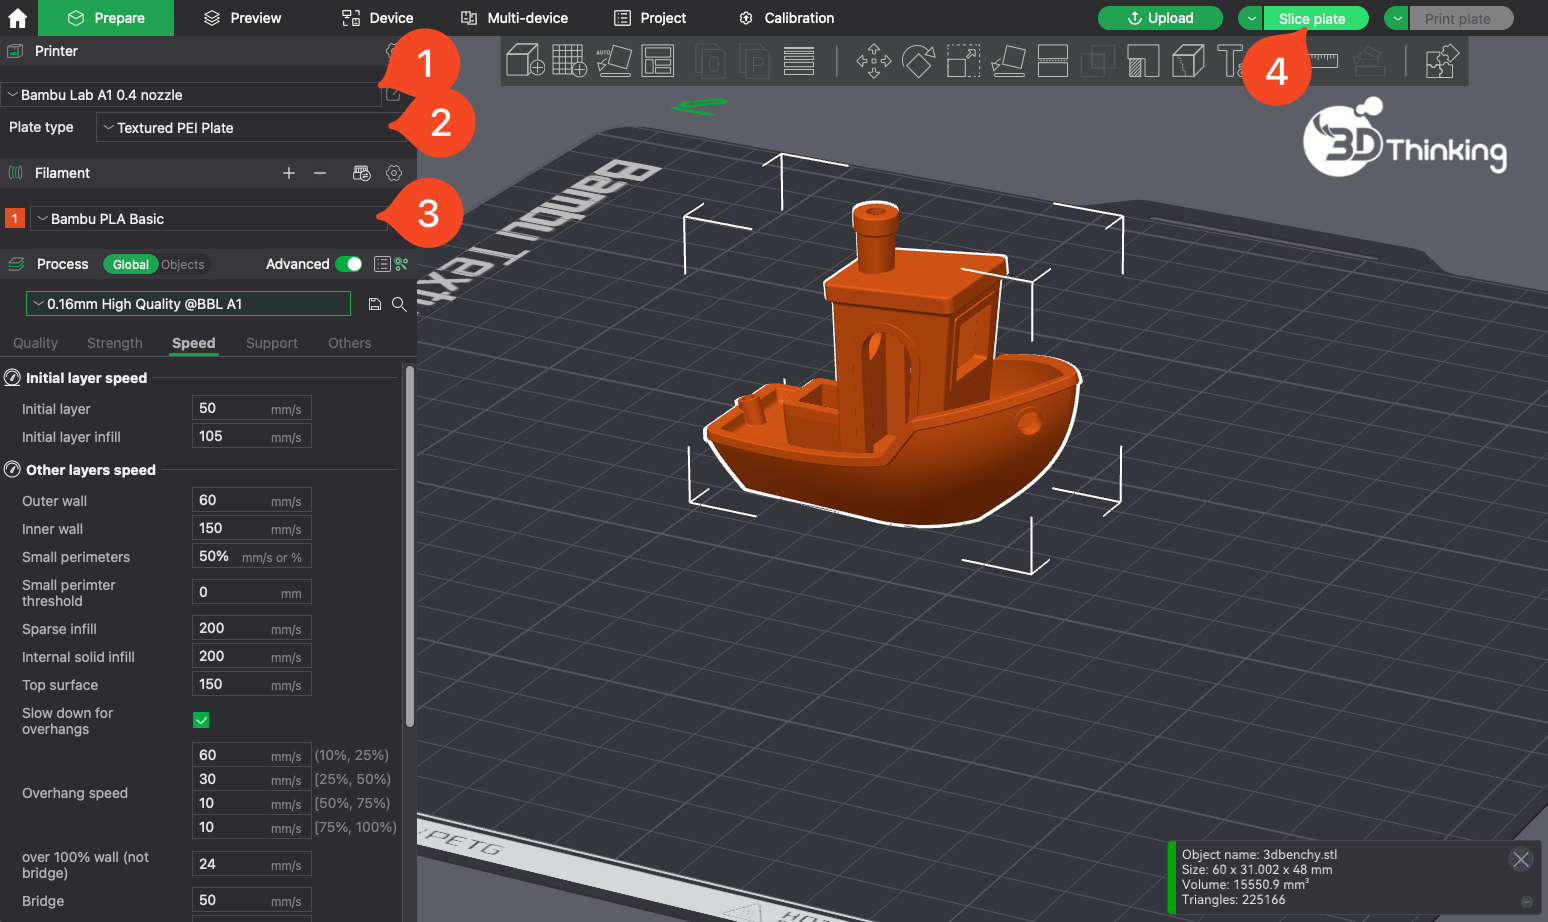Open the Device tab
This screenshot has height=922, width=1548.
pyautogui.click(x=377, y=18)
